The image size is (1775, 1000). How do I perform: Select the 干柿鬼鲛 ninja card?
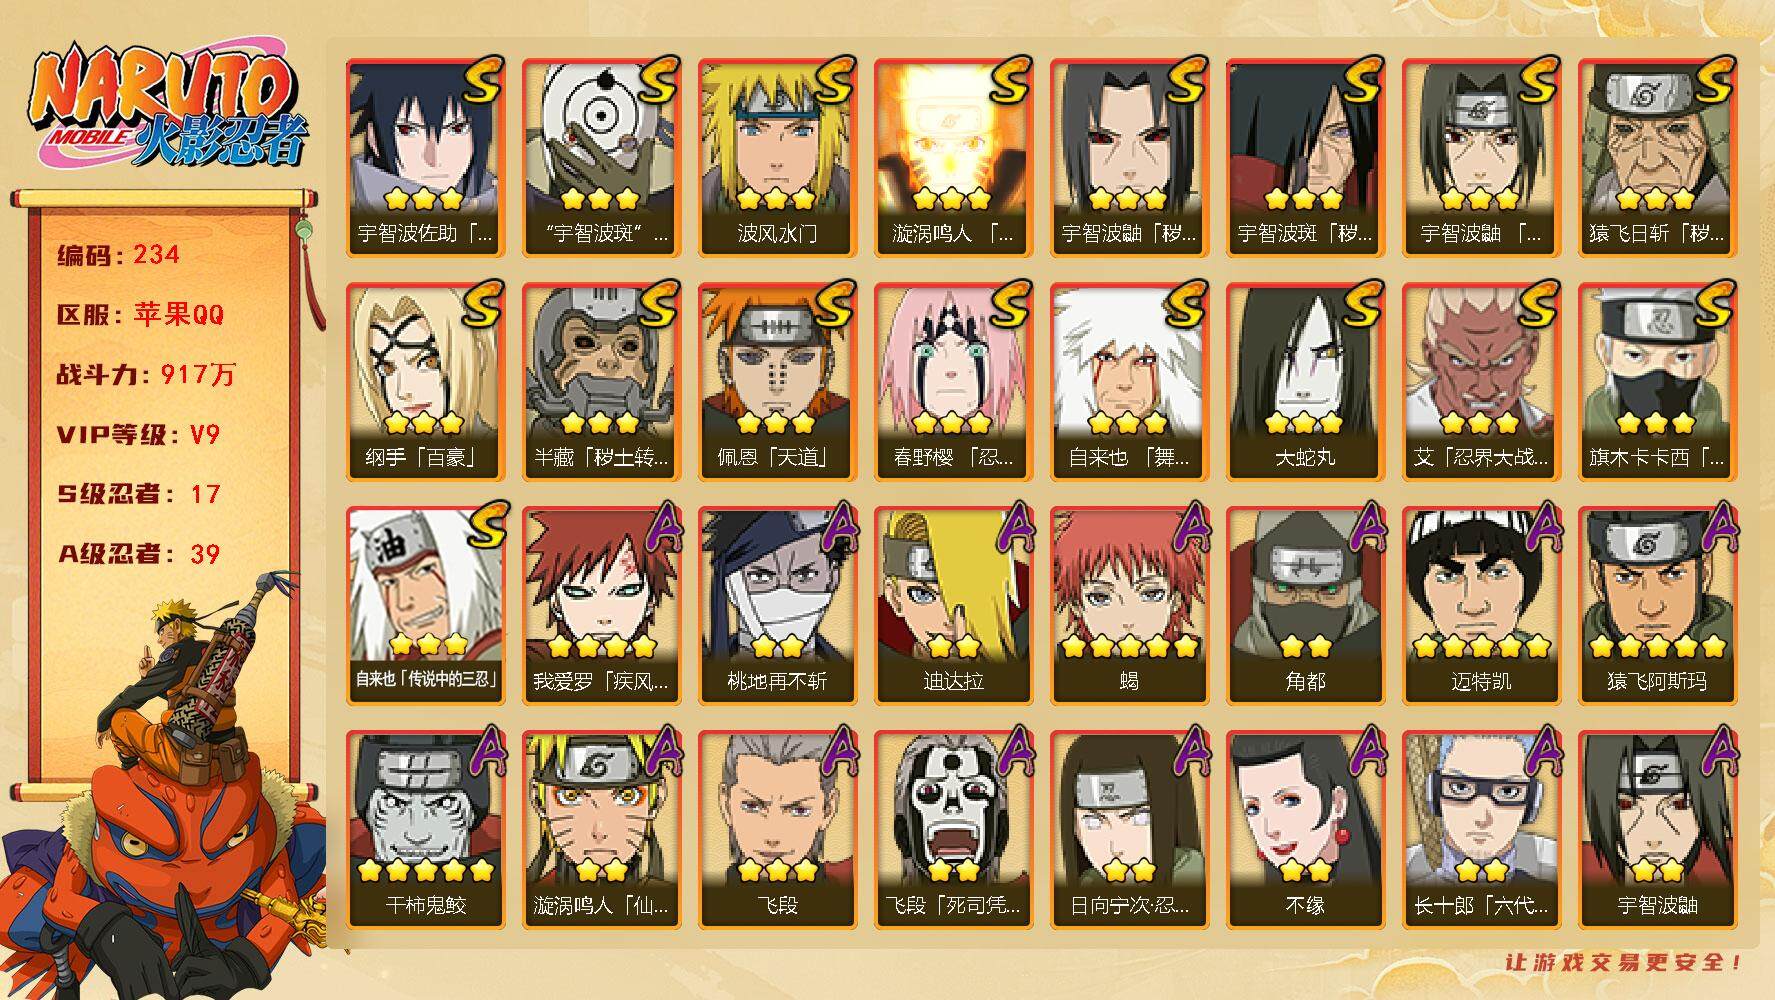[x=425, y=829]
